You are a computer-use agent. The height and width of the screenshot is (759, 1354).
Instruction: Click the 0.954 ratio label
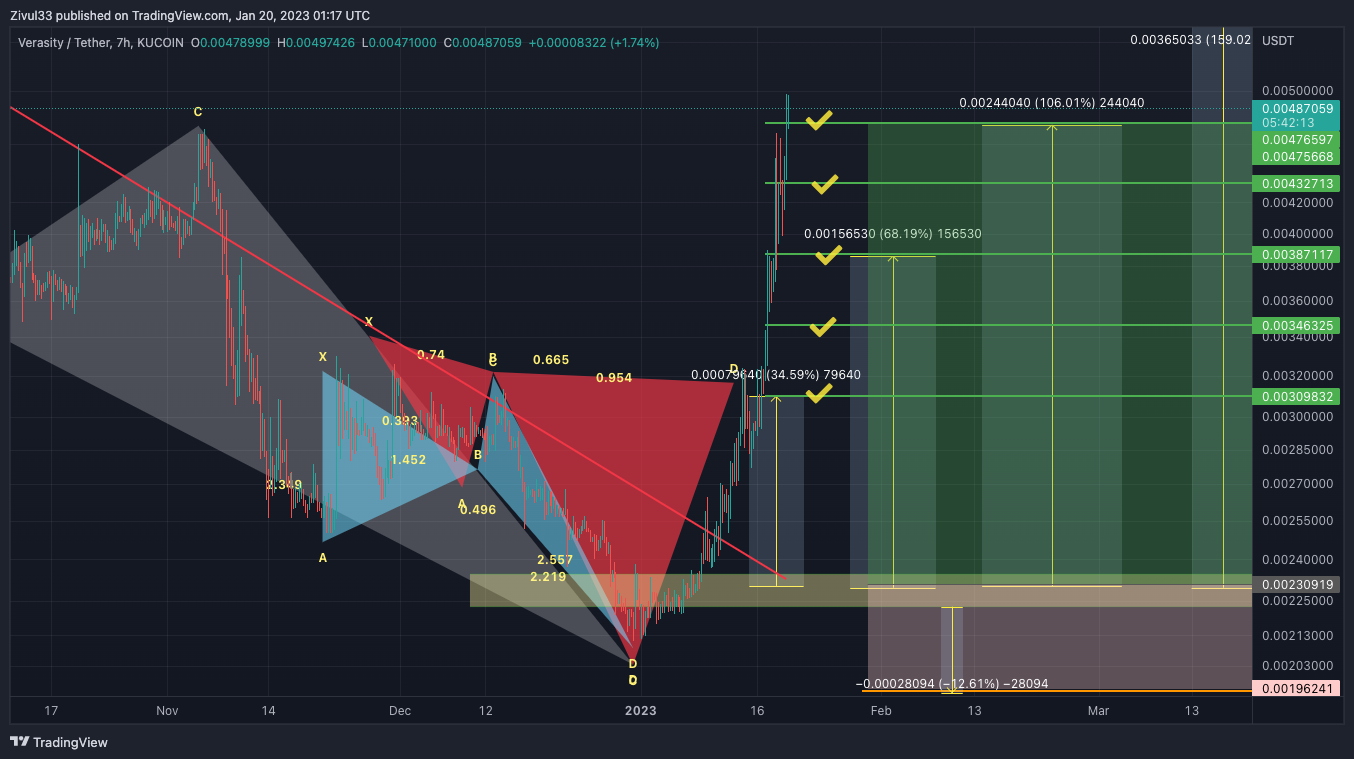tap(614, 378)
